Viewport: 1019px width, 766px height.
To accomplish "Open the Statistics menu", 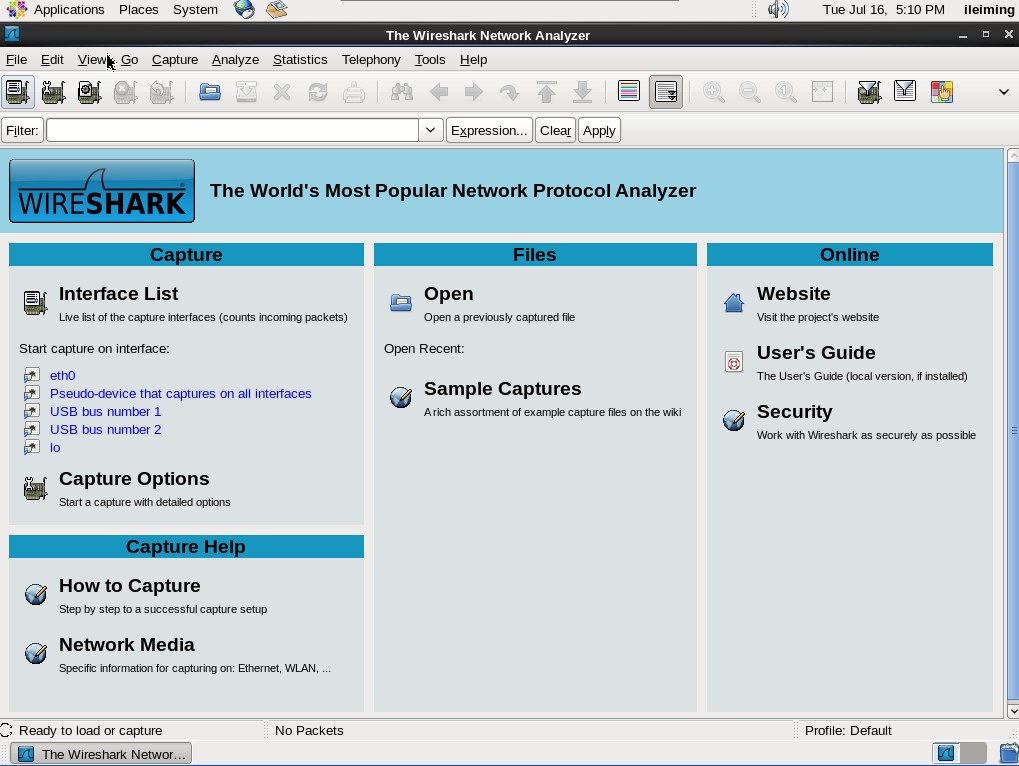I will tap(300, 60).
